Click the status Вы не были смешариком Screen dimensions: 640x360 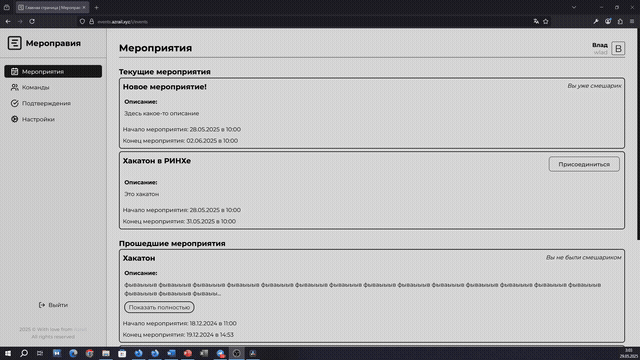[584, 257]
